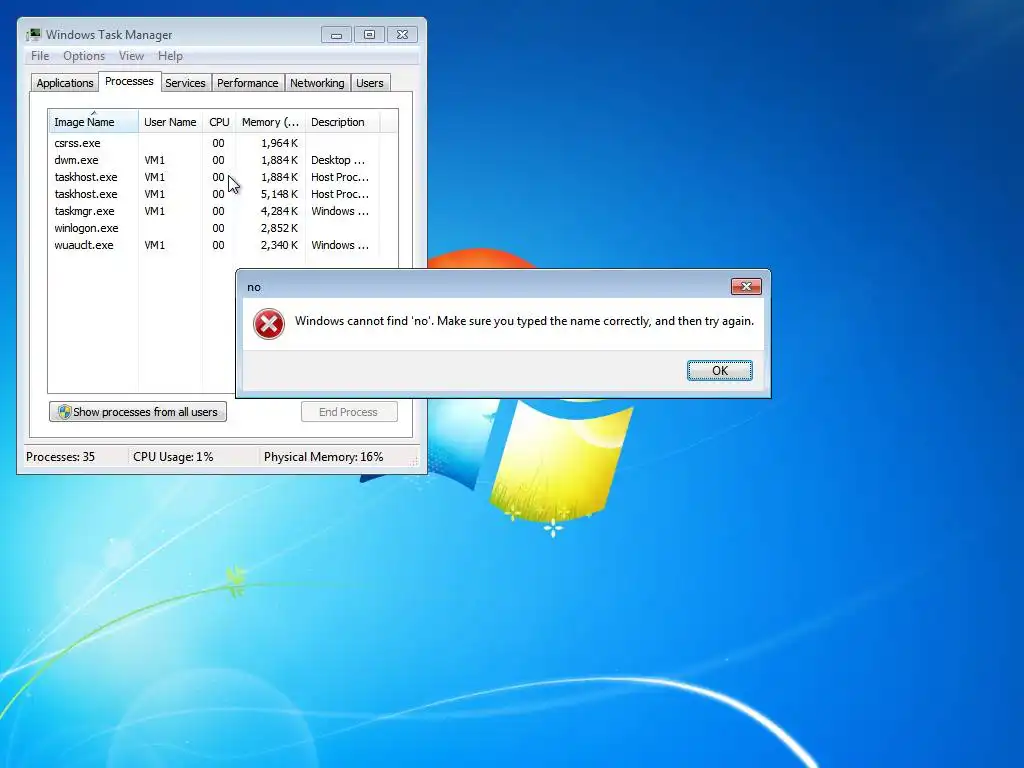Sort by CPU column header
The height and width of the screenshot is (768, 1024).
pos(219,122)
